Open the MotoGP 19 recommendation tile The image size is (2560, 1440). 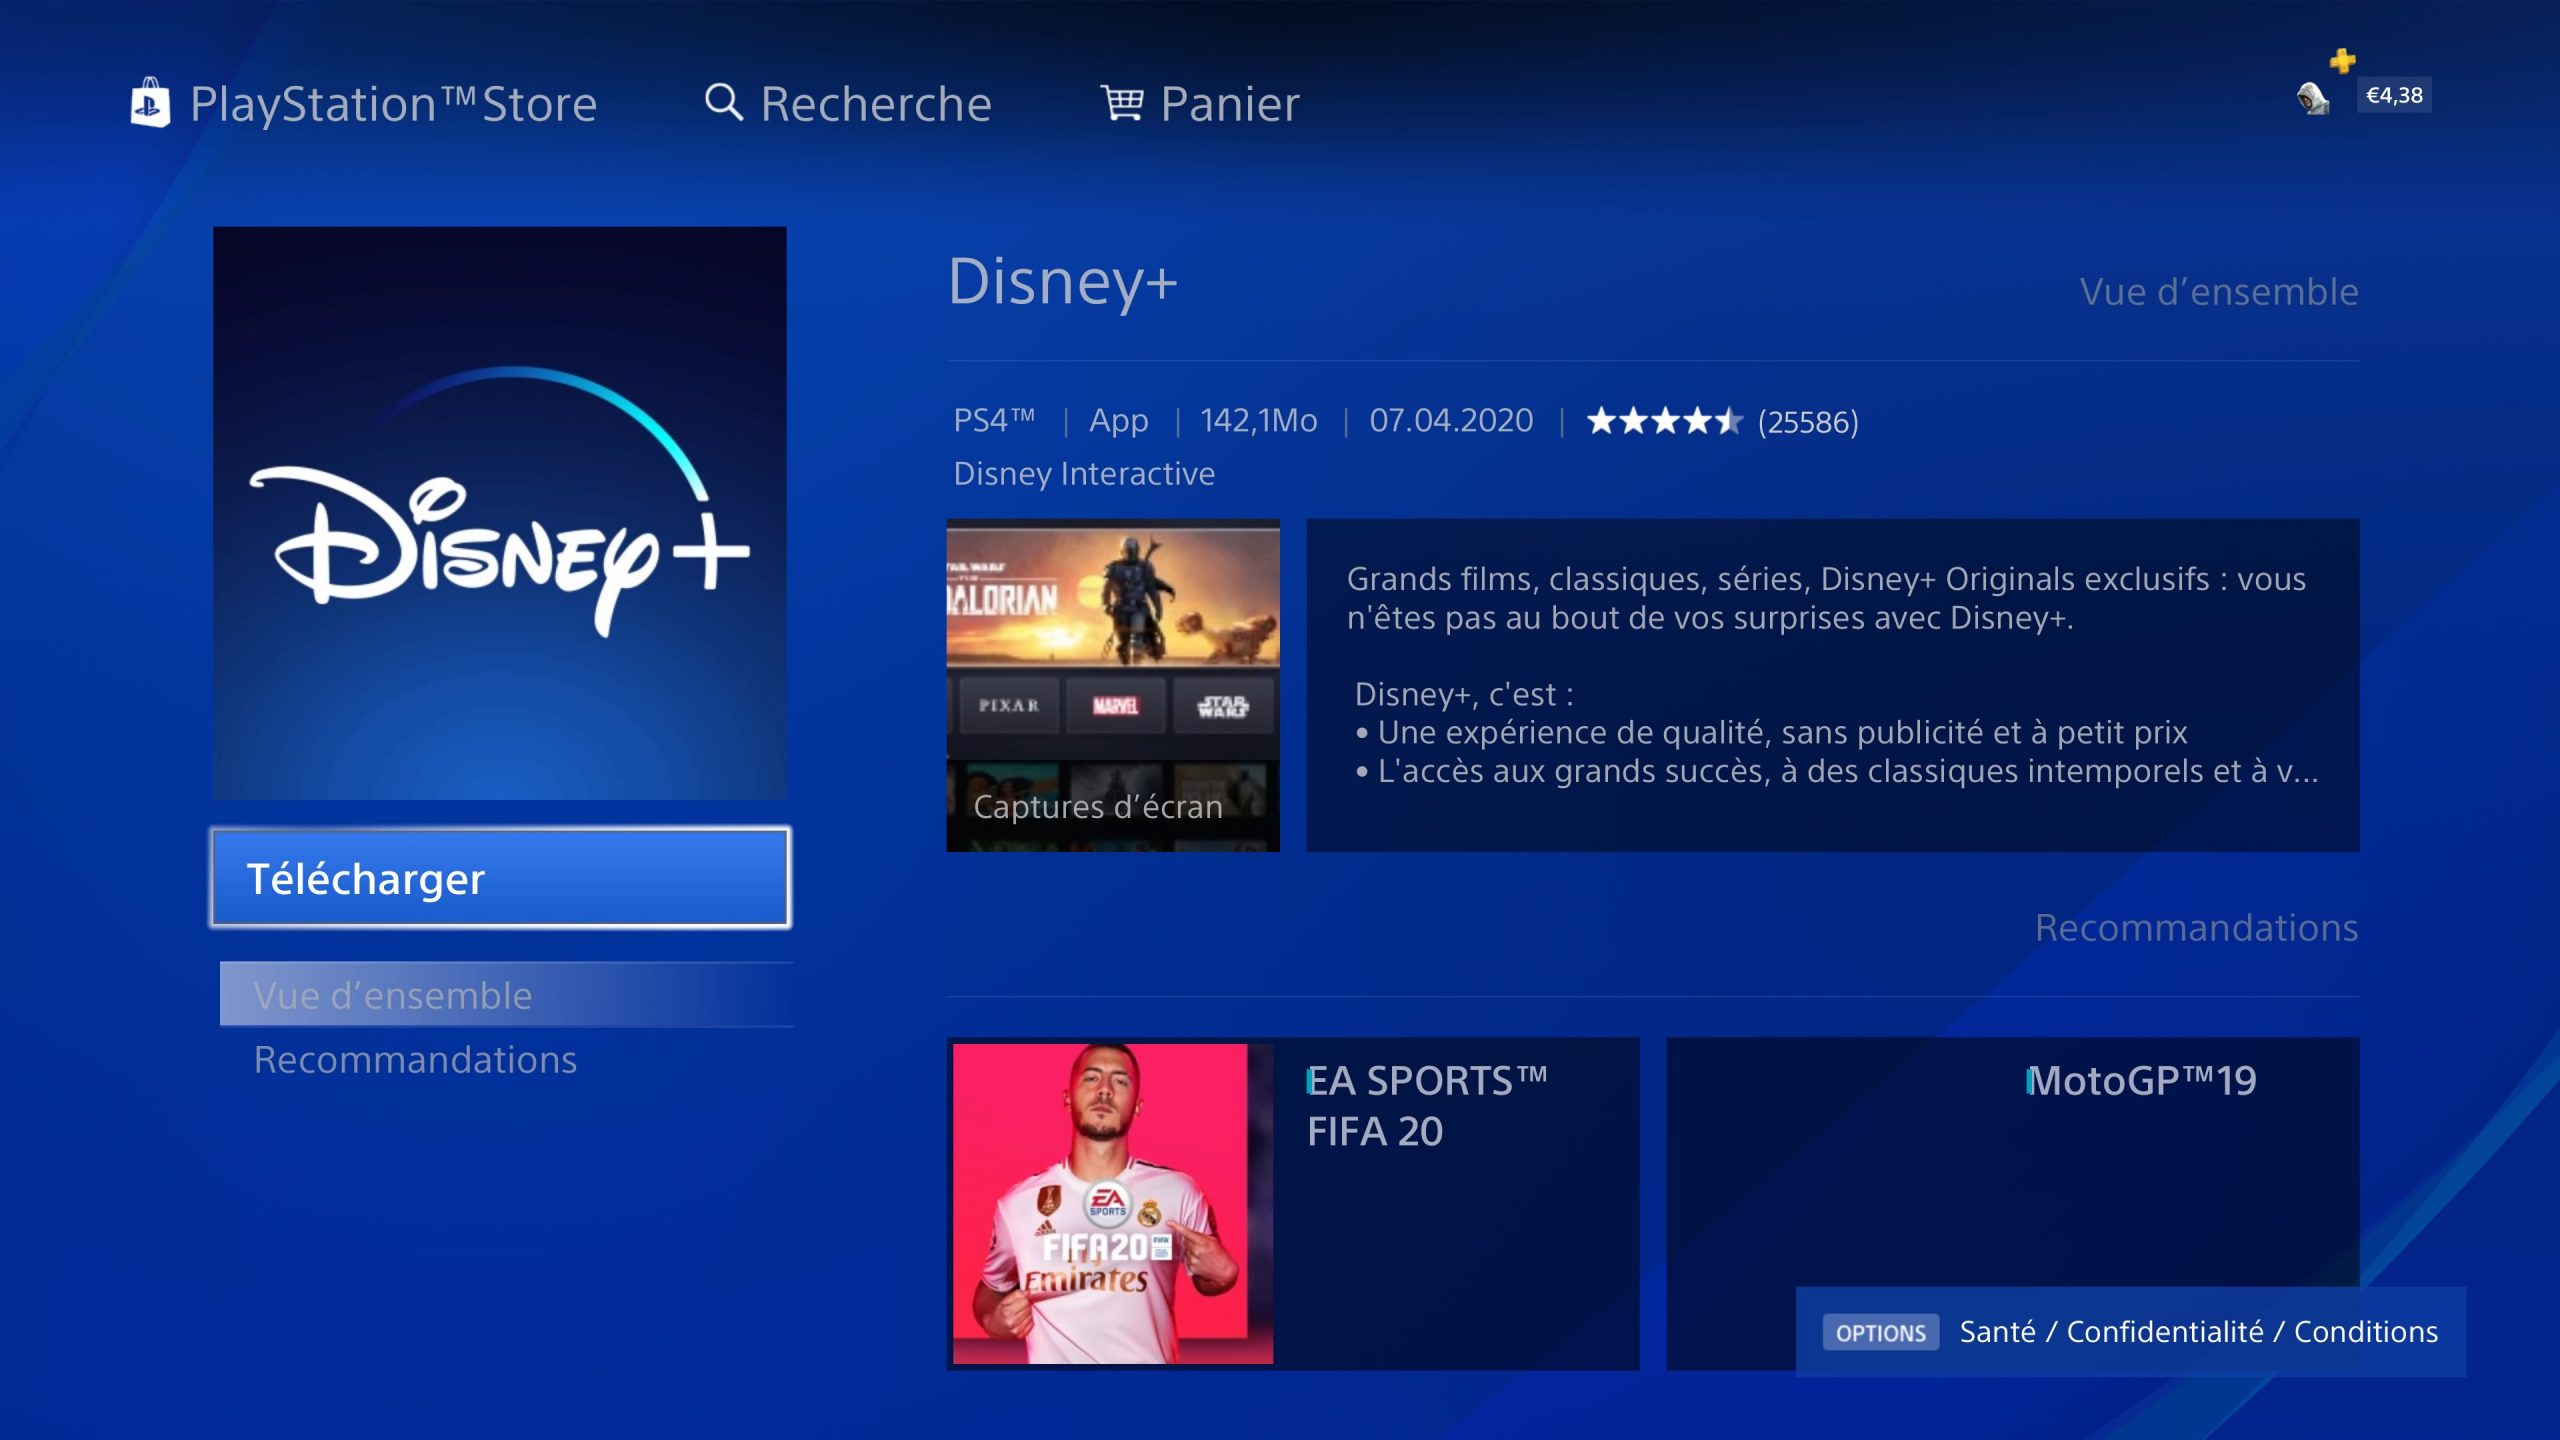[x=2012, y=1160]
